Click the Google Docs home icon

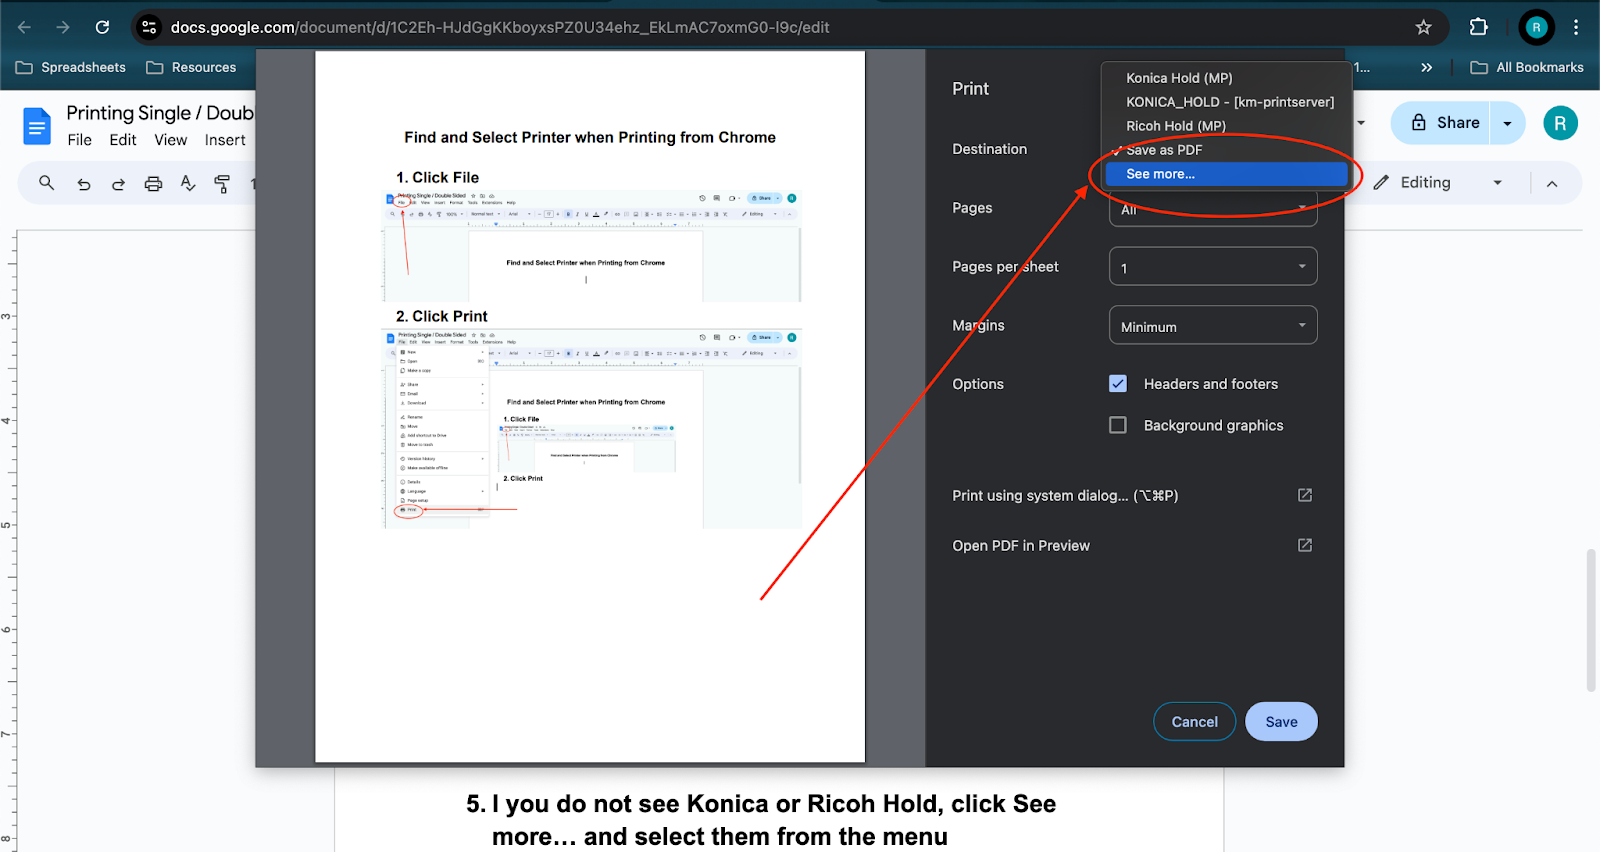(x=37, y=126)
